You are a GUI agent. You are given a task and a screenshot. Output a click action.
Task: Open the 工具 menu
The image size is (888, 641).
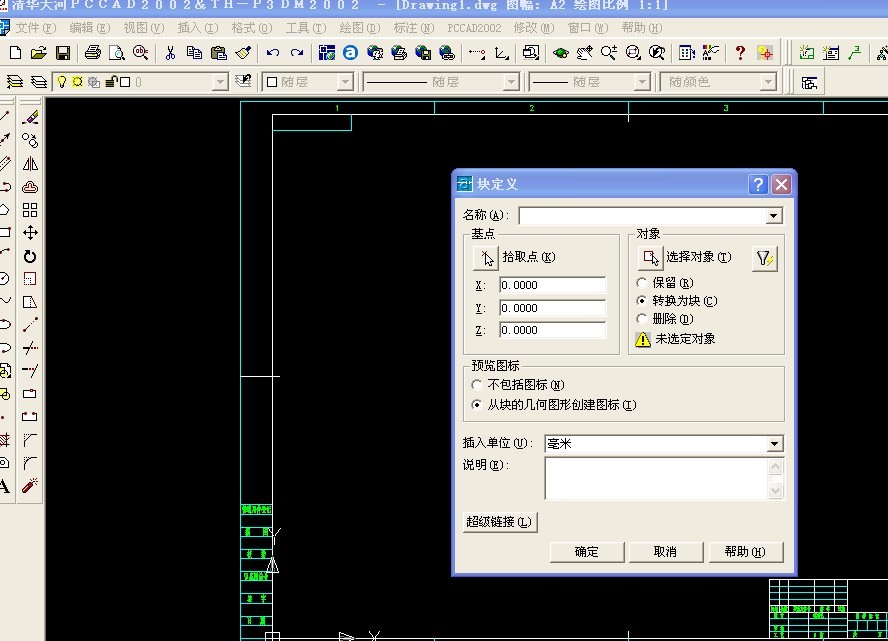[306, 28]
